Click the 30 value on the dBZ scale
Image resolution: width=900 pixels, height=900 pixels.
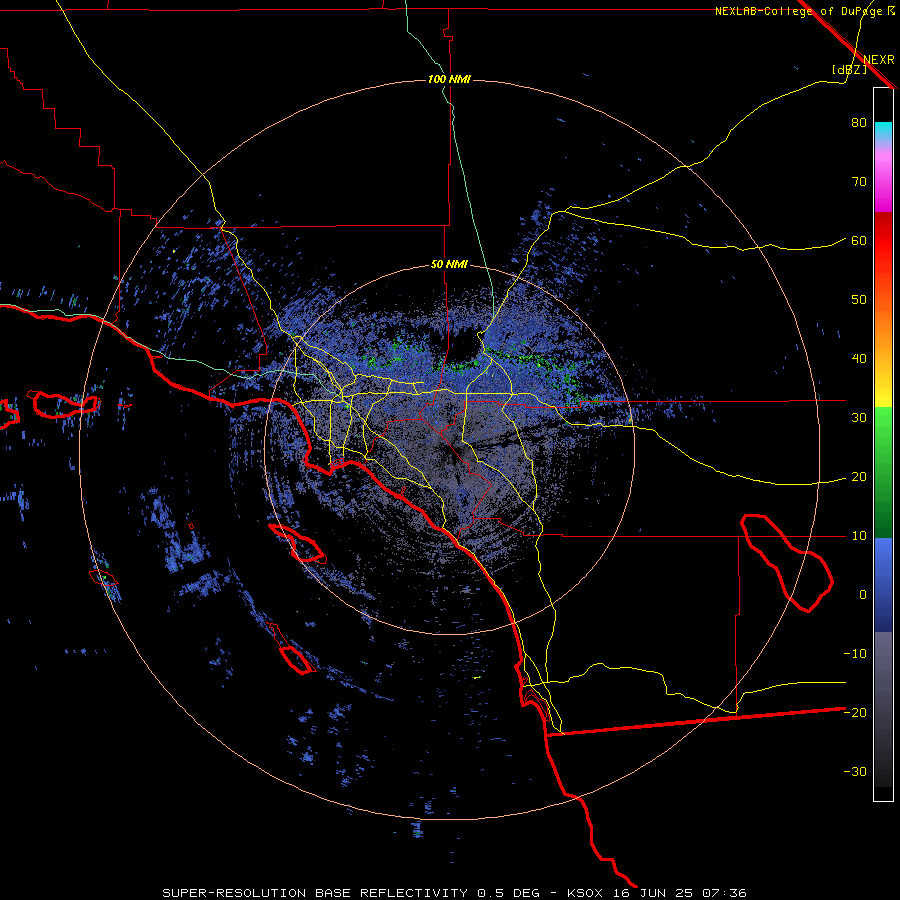tap(859, 418)
